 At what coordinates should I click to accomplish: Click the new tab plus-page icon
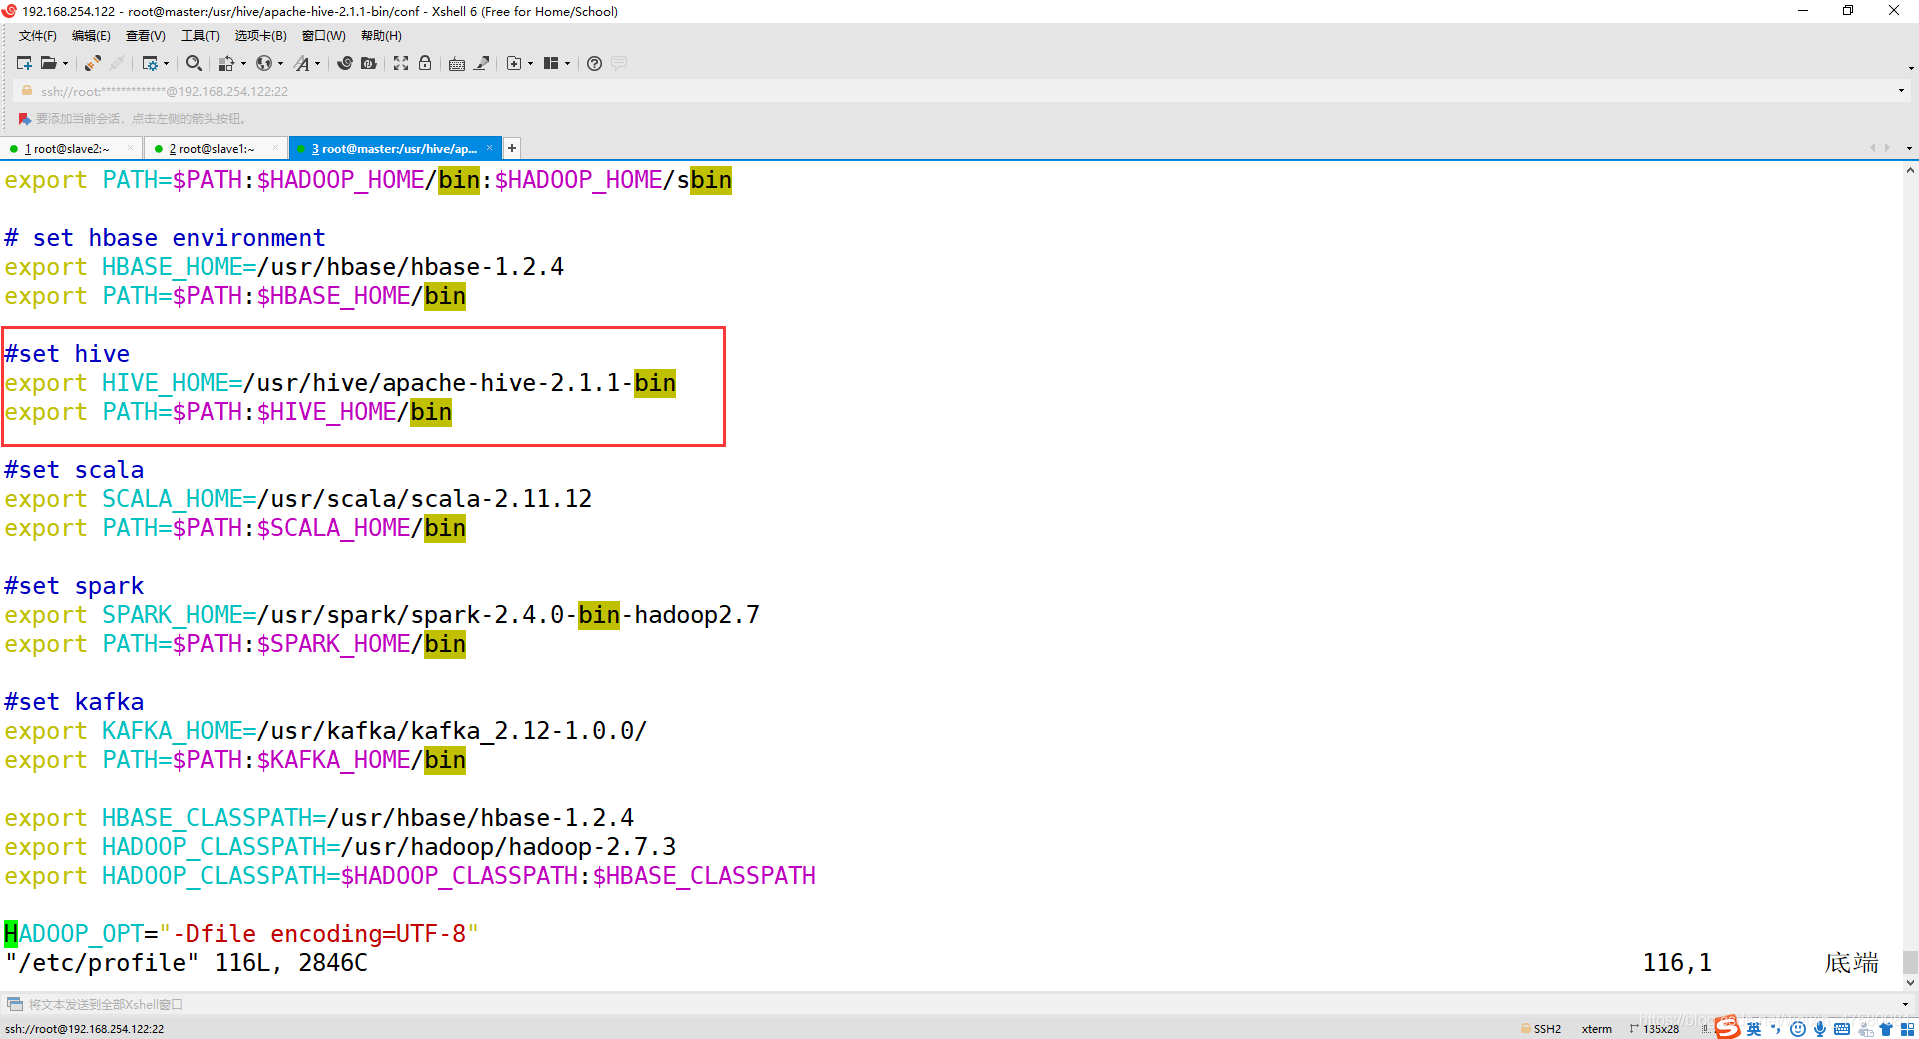tap(514, 63)
